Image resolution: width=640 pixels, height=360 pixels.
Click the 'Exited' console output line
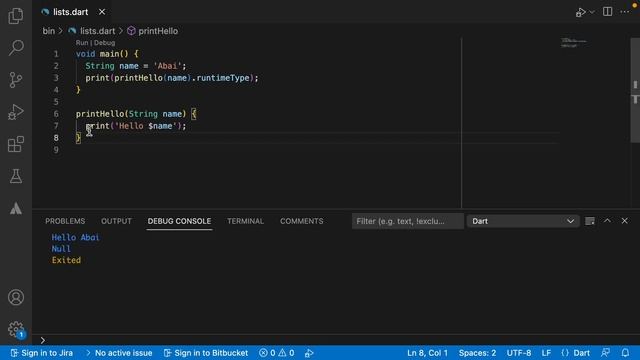66,260
